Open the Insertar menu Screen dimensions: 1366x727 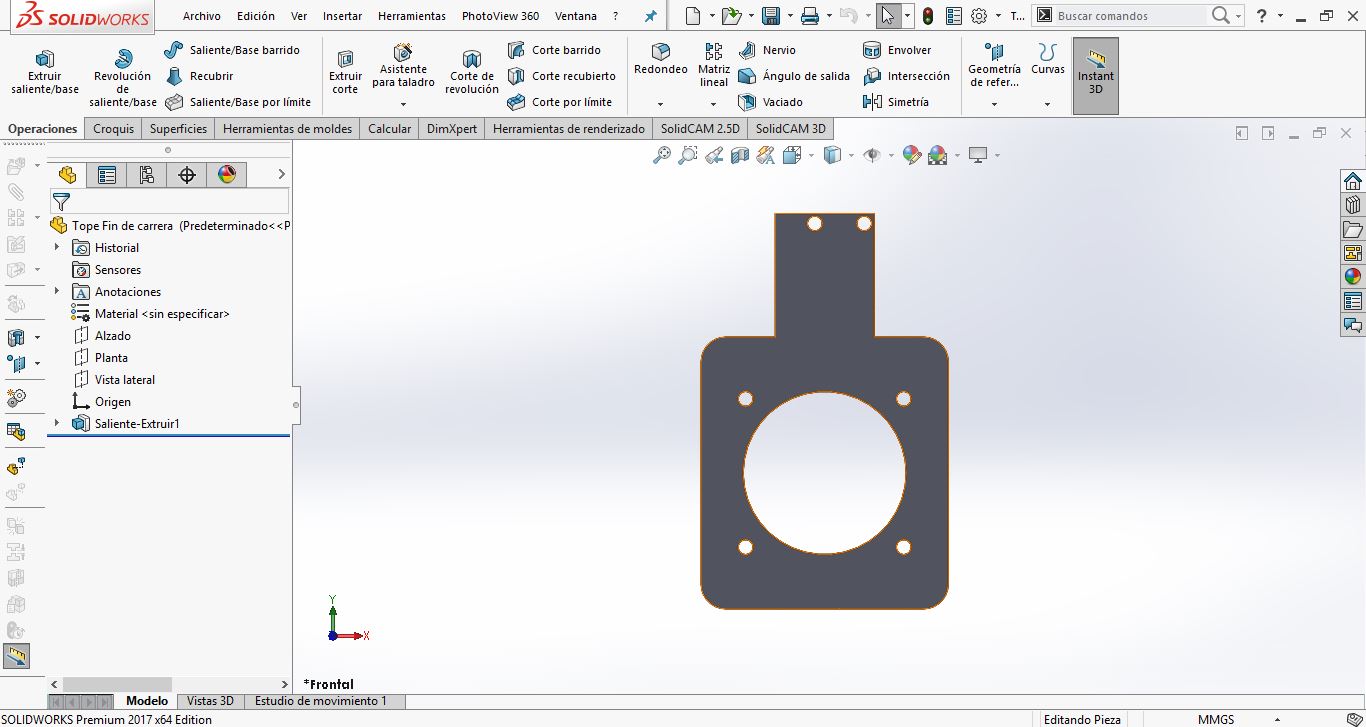coord(343,16)
